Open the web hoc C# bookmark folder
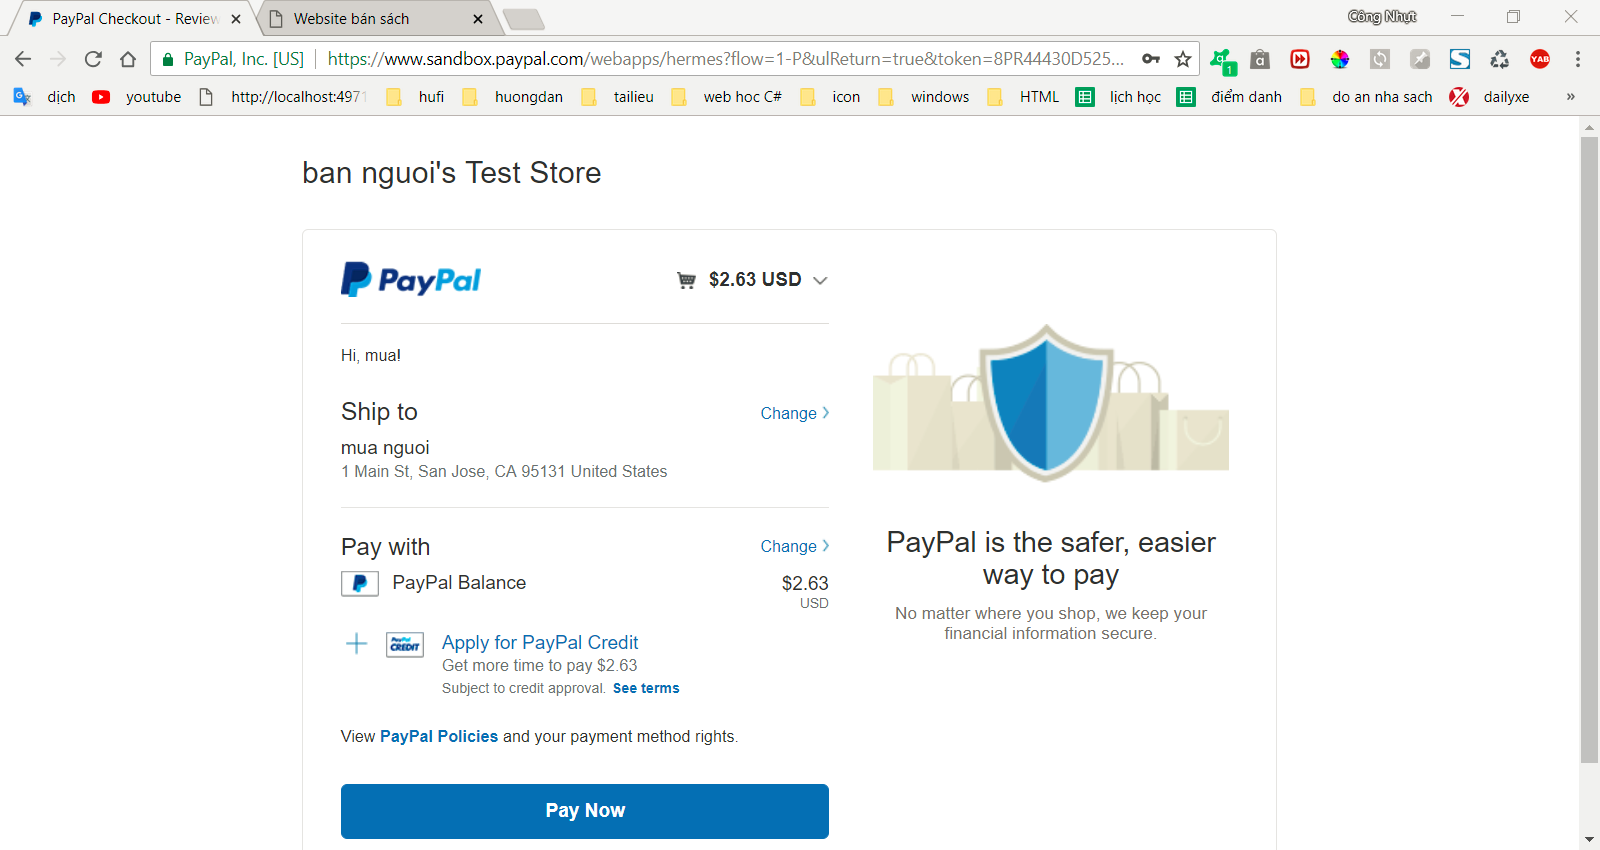Screen dimensions: 1600x850 pyautogui.click(x=727, y=97)
